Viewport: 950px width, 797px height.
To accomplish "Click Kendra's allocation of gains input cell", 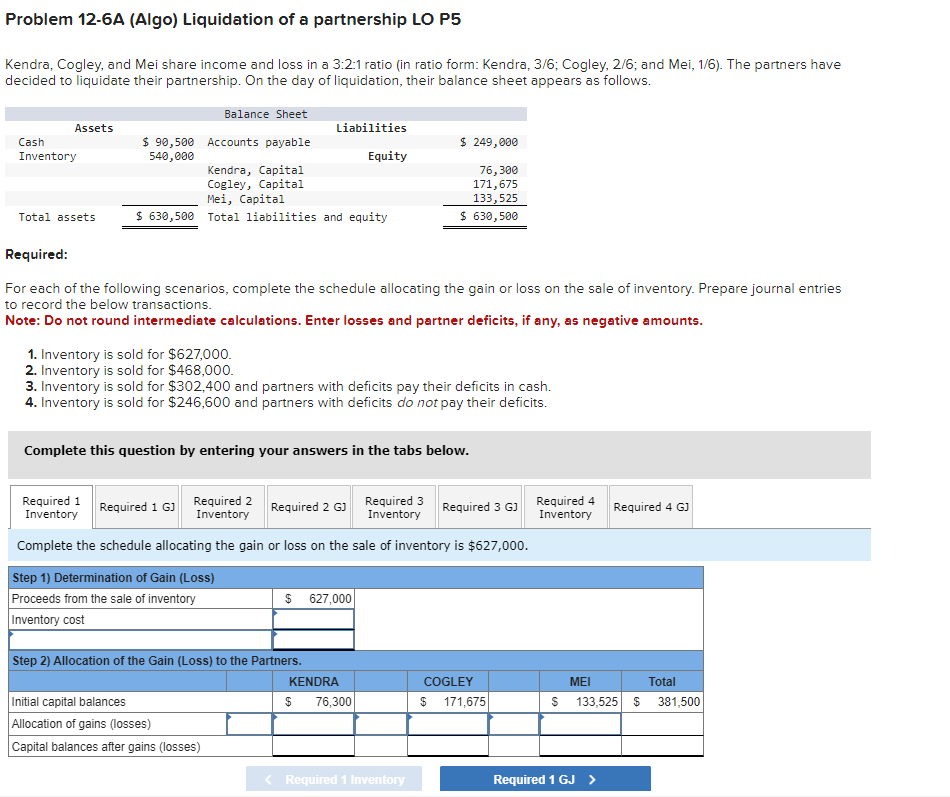I will (315, 723).
